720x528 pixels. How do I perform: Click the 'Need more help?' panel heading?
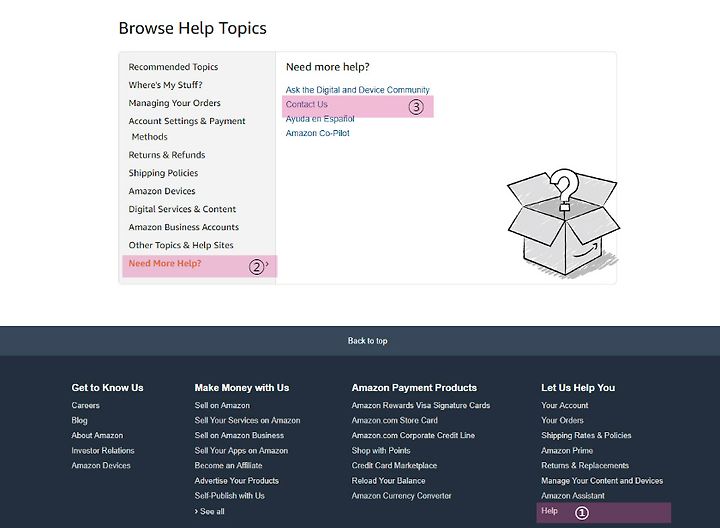(327, 67)
